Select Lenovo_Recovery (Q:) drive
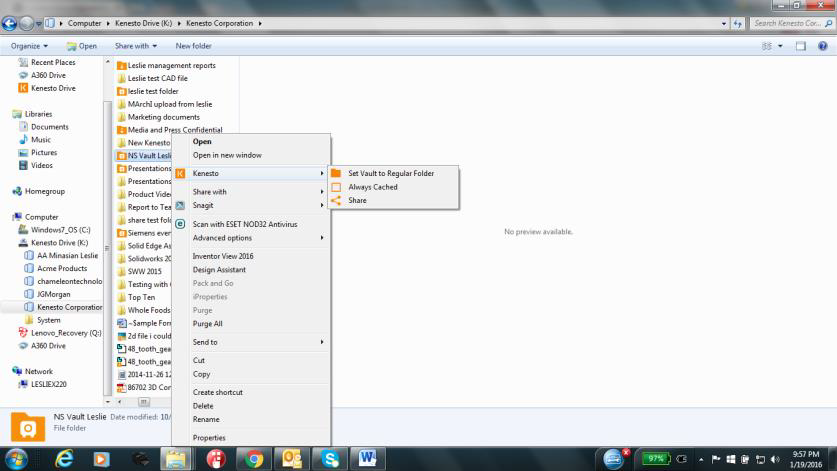Screen dimensions: 837x471 [x=60, y=333]
